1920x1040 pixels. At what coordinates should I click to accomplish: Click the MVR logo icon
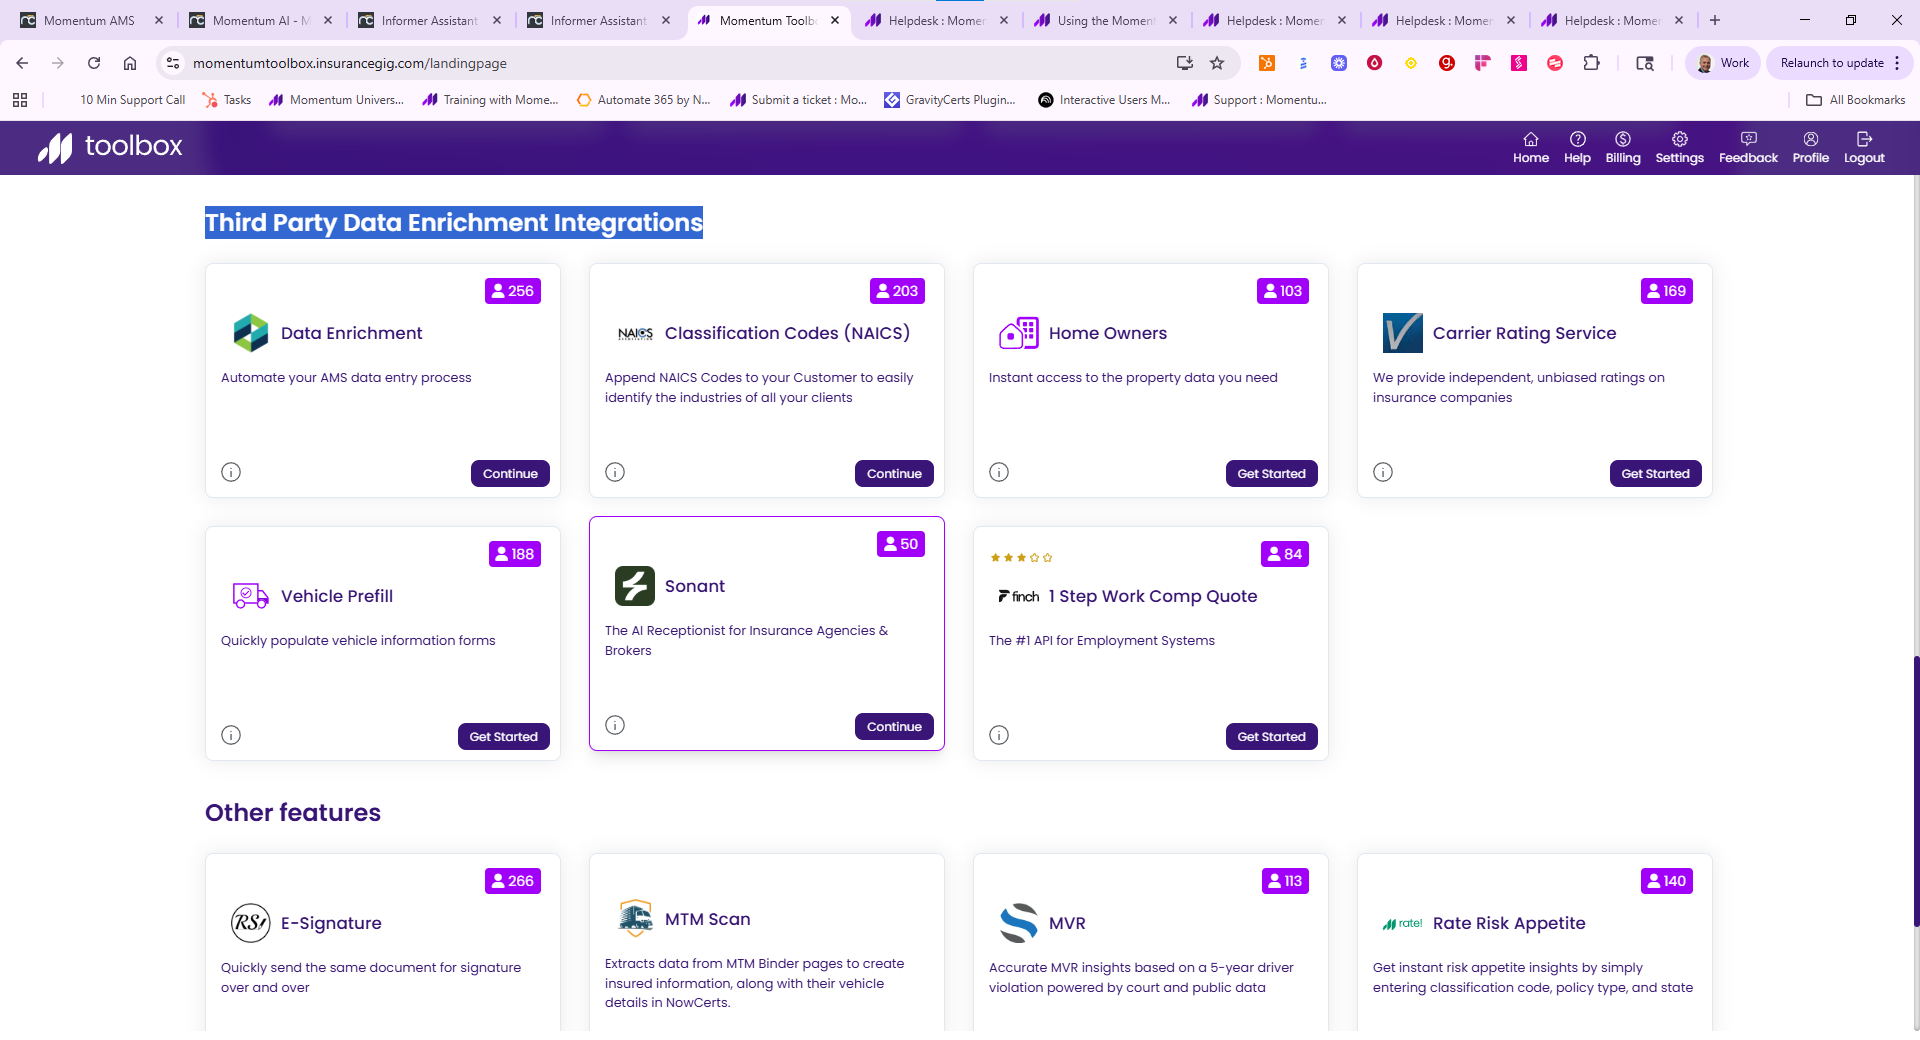coord(1018,923)
